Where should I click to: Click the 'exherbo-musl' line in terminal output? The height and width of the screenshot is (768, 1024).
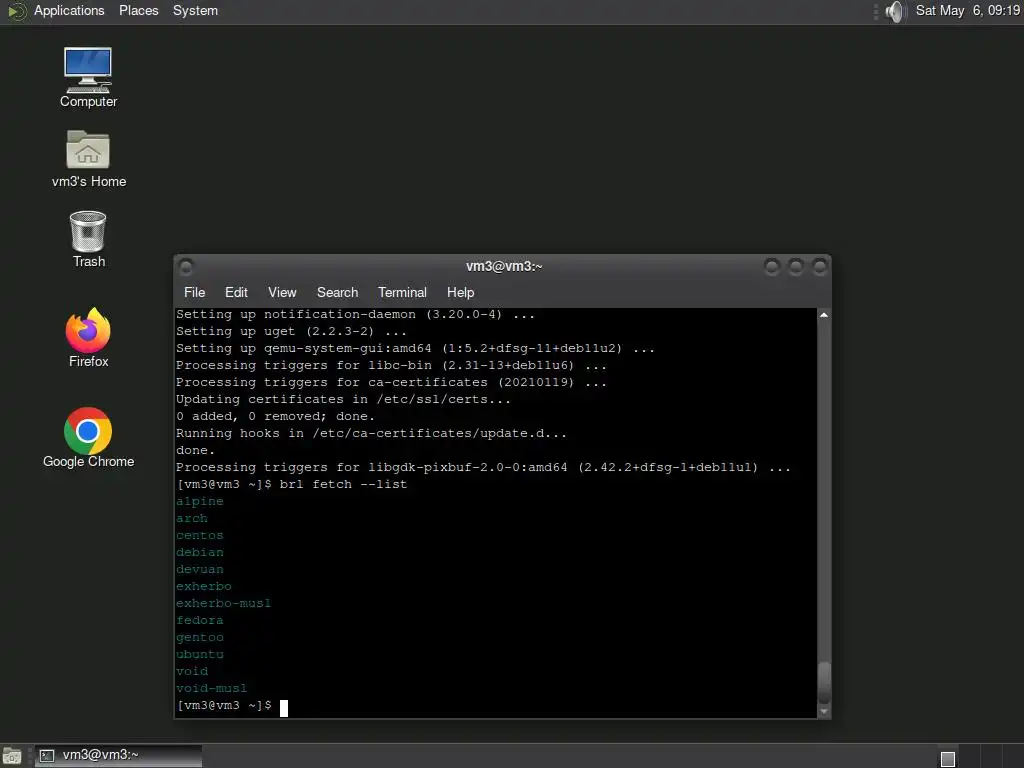[223, 603]
